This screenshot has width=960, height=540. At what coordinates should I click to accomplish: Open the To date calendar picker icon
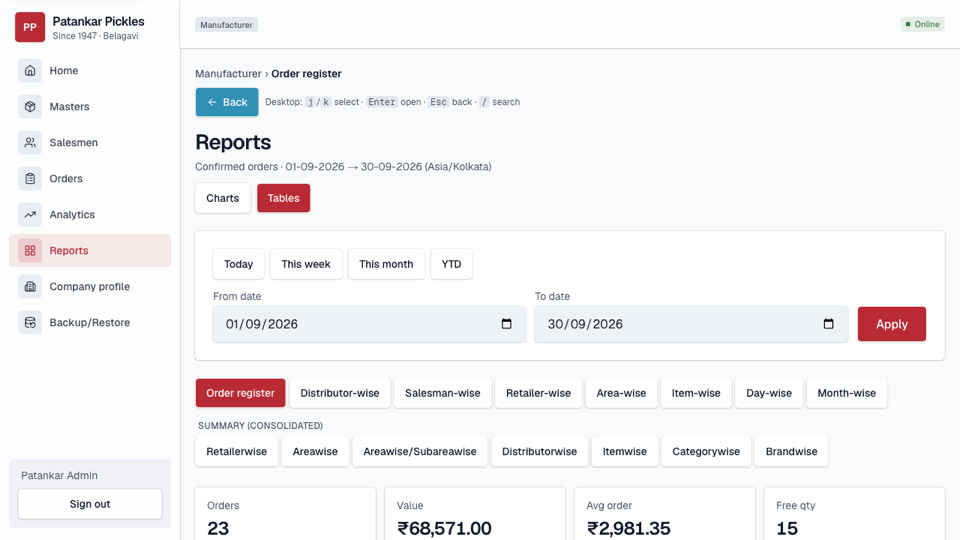click(x=828, y=324)
